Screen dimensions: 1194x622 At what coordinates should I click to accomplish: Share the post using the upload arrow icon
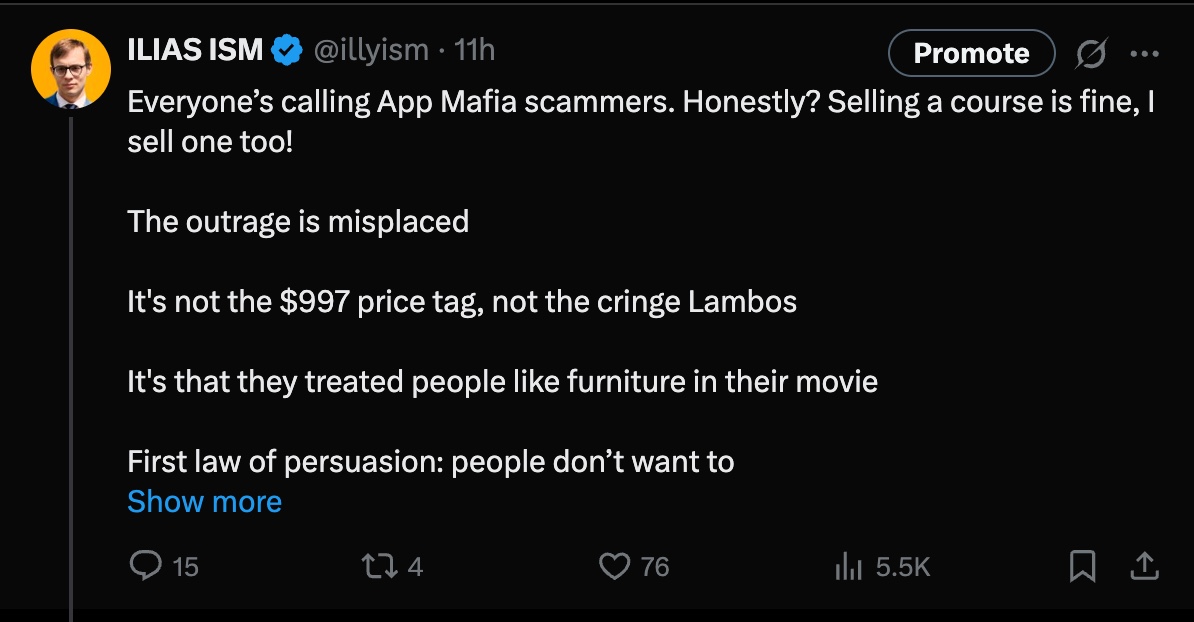point(1144,566)
